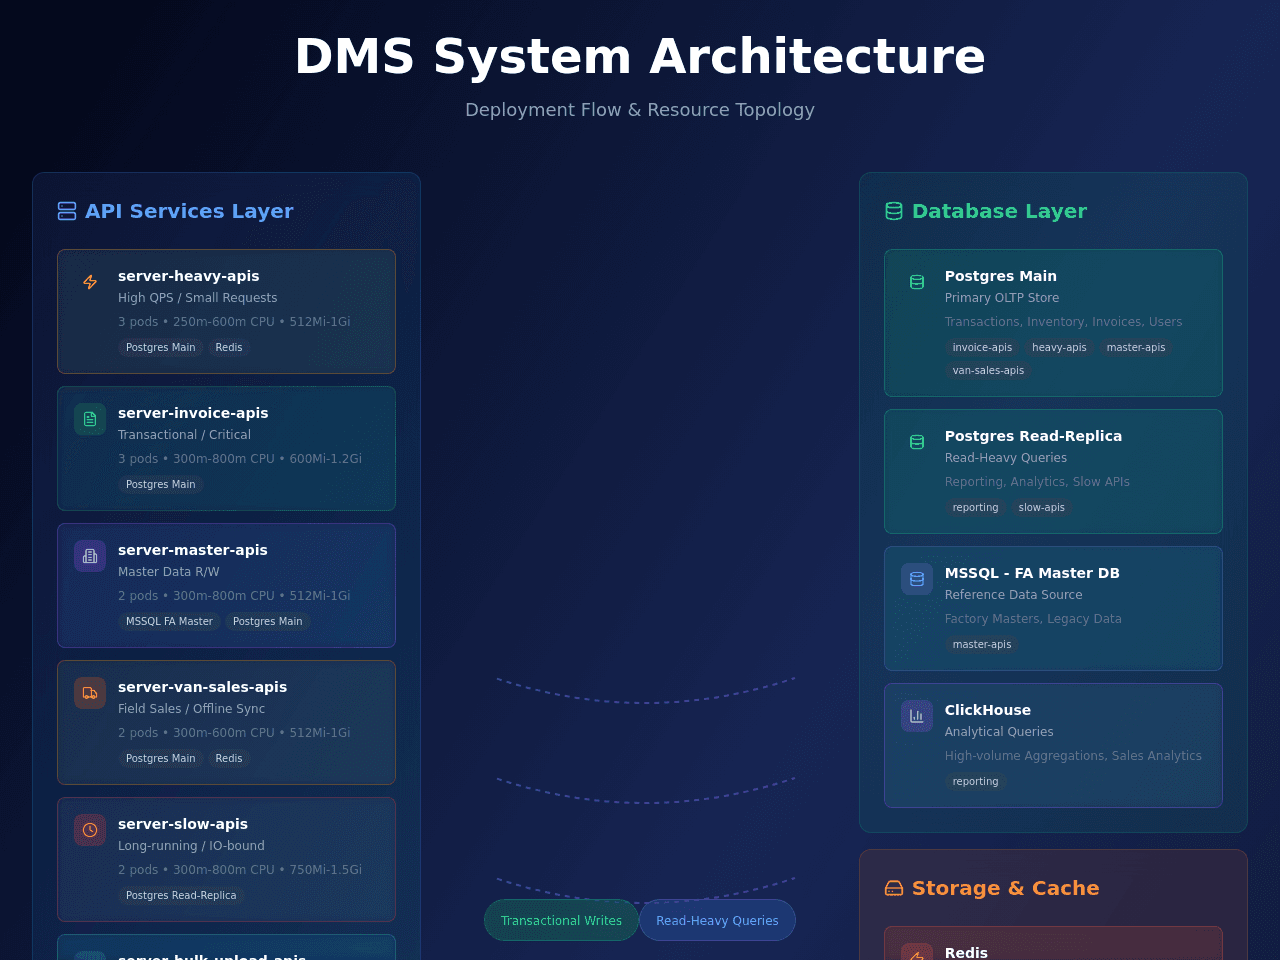Screen dimensions: 1280x960
Task: Click 'Primary OLTP Store' description
Action: click(x=1002, y=298)
